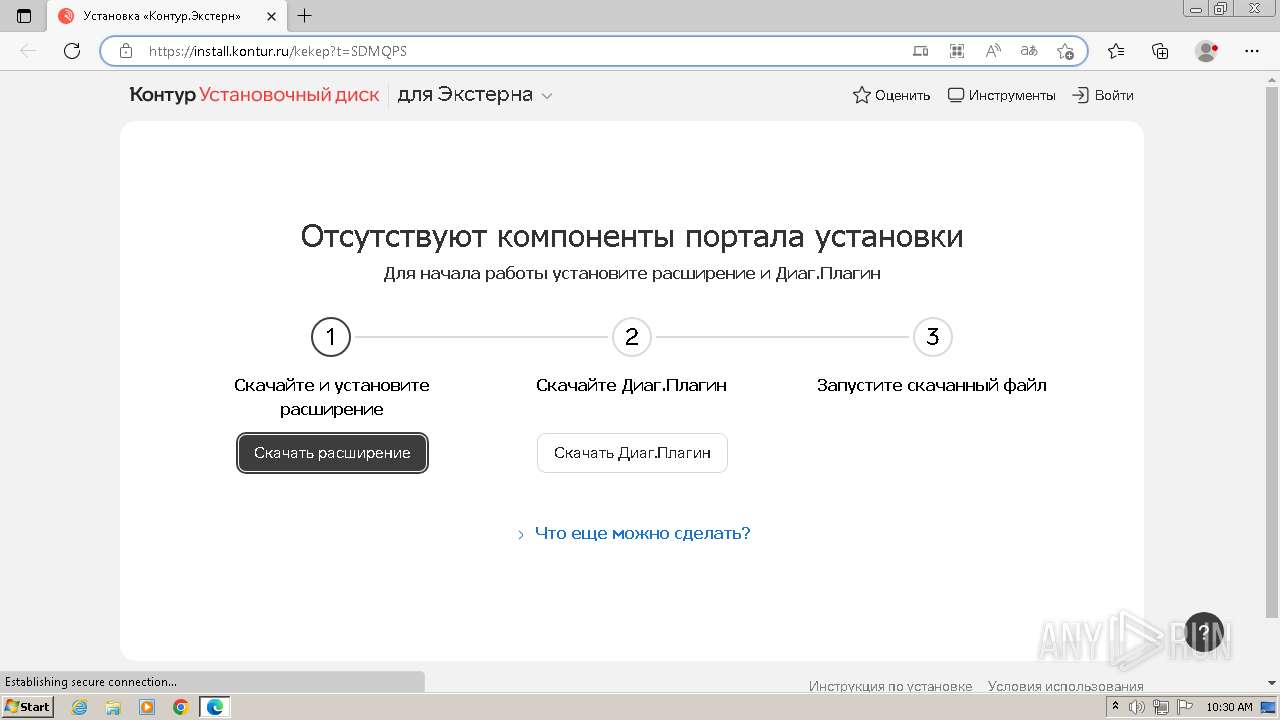
Task: Click the Translate page icon
Action: point(1029,51)
